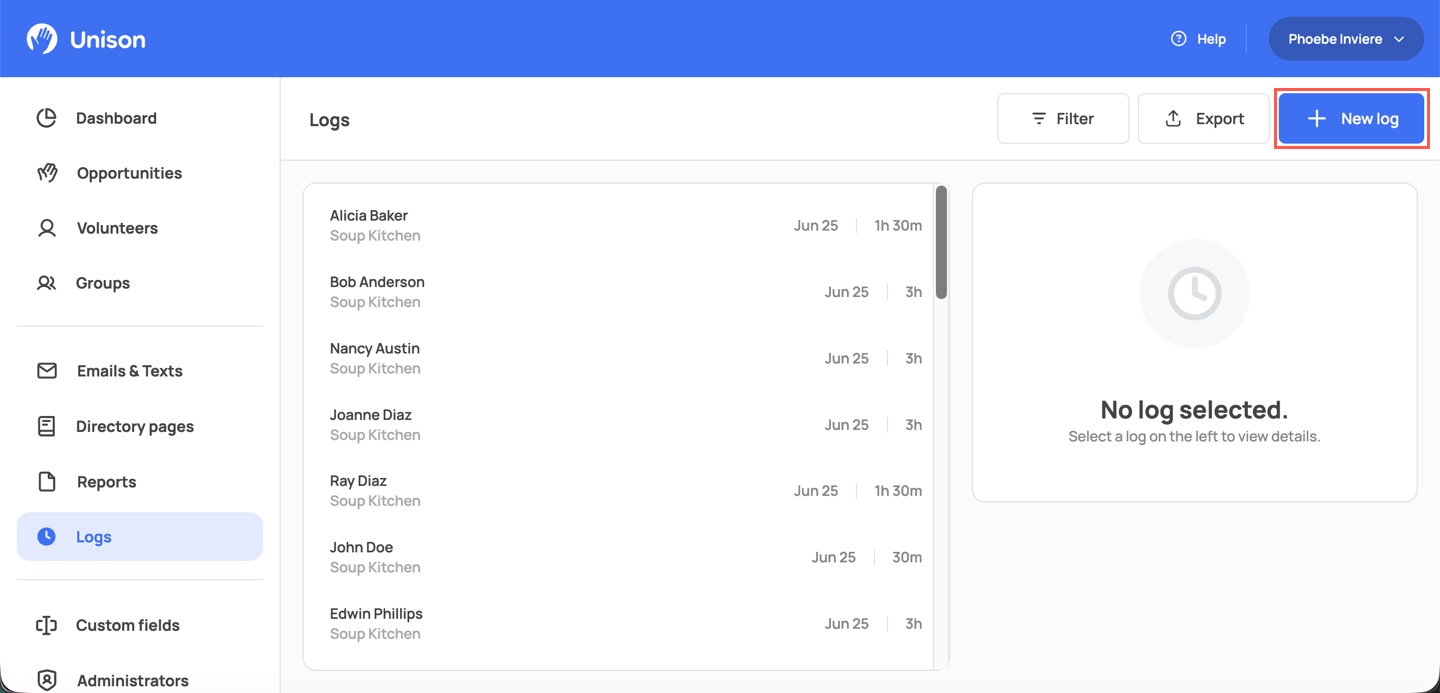Viewport: 1440px width, 693px height.
Task: Expand the Phoebe Inviere account dropdown
Action: (x=1346, y=39)
